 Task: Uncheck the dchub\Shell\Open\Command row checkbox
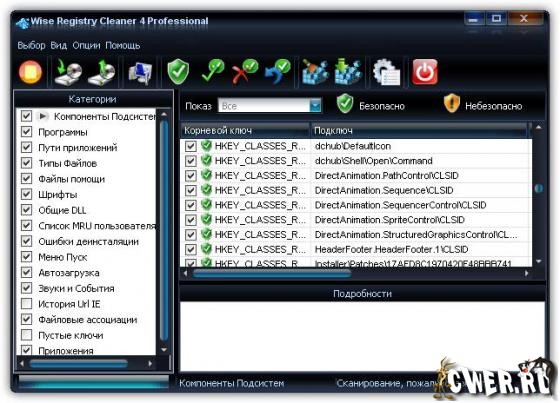pyautogui.click(x=191, y=161)
